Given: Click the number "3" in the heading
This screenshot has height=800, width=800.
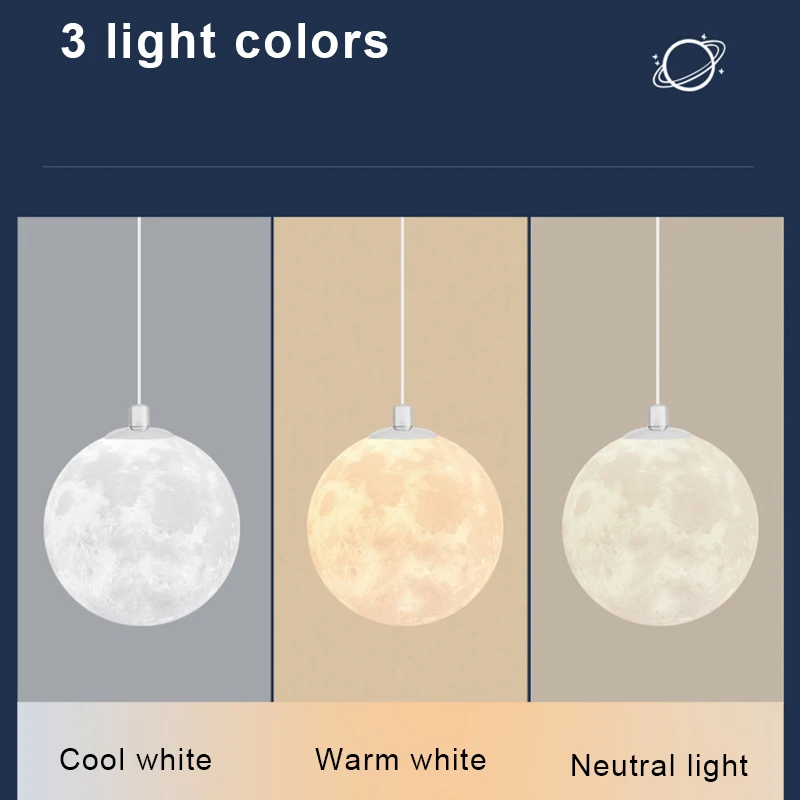Looking at the screenshot, I should coord(73,42).
